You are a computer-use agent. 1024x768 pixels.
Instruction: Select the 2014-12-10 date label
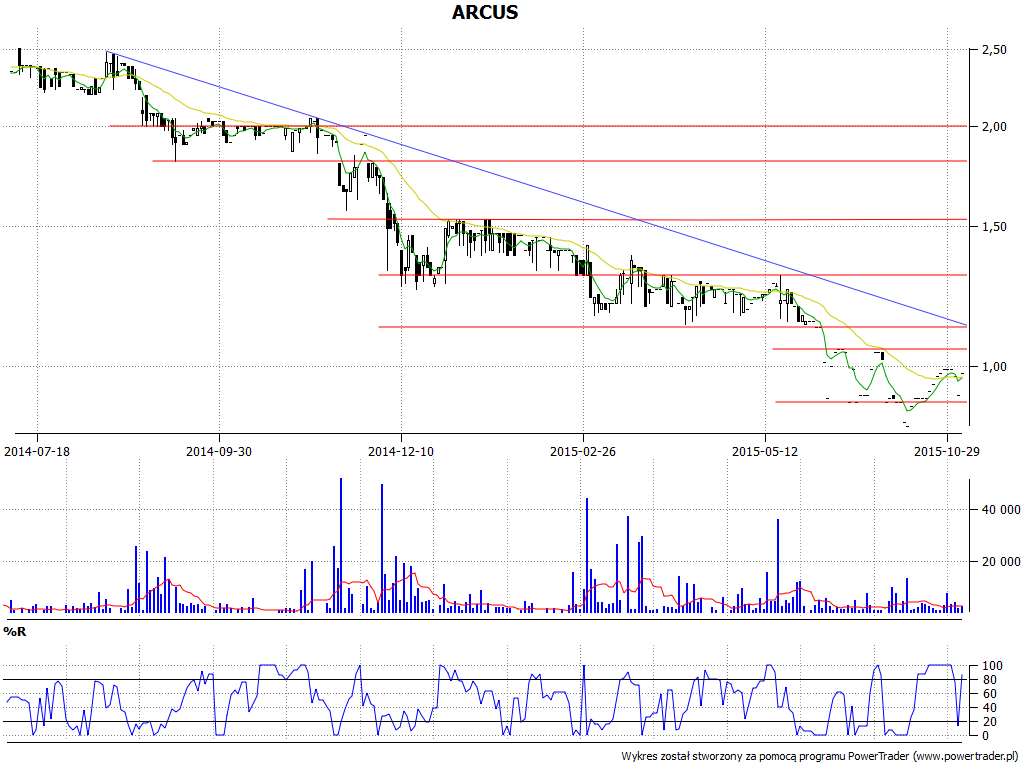click(401, 451)
